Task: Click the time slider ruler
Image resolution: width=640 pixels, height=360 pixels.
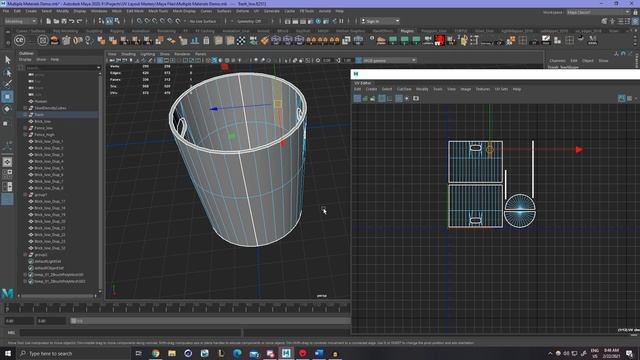Action: pyautogui.click(x=178, y=307)
